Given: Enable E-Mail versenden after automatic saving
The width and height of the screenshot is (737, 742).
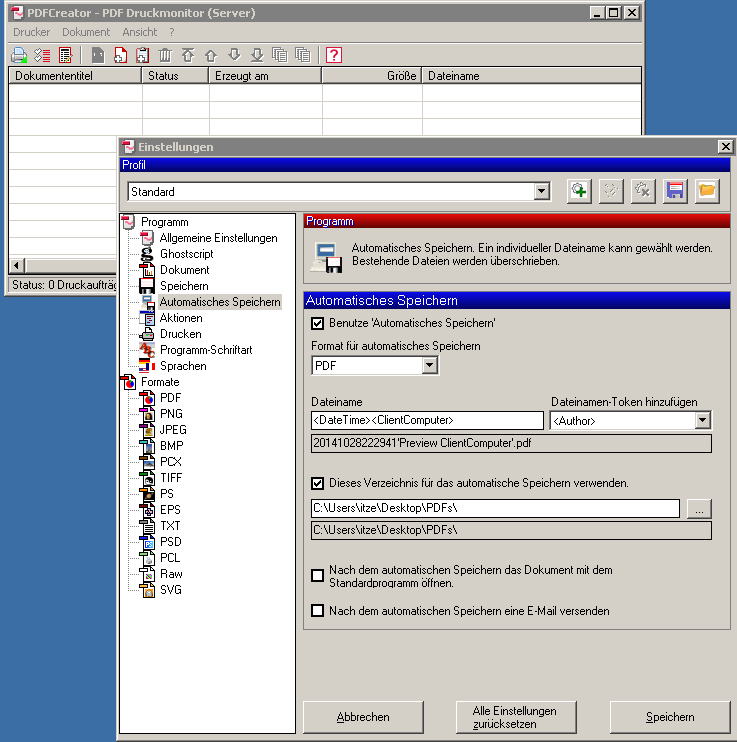Looking at the screenshot, I should pyautogui.click(x=318, y=610).
